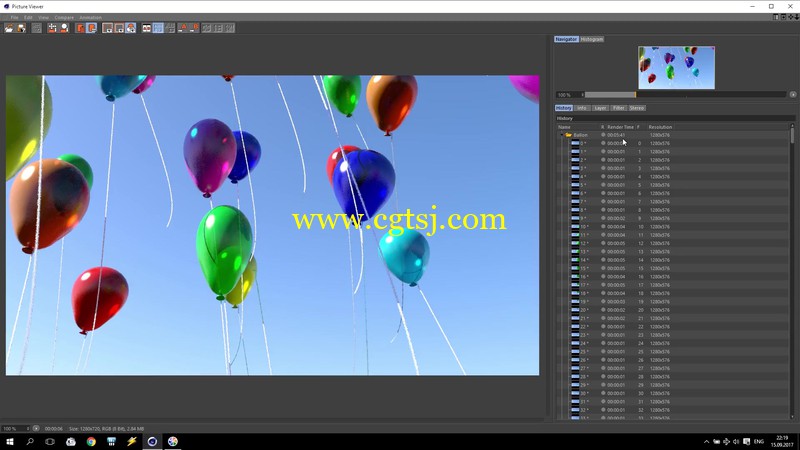
Task: Select frame 30 in History list
Action: click(x=672, y=393)
